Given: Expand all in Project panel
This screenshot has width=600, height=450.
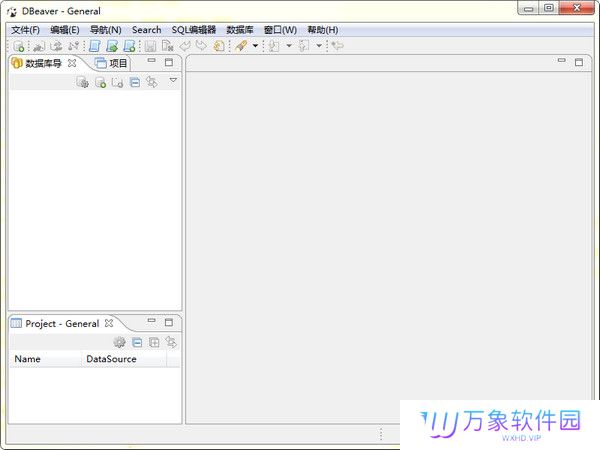Looking at the screenshot, I should [x=154, y=342].
